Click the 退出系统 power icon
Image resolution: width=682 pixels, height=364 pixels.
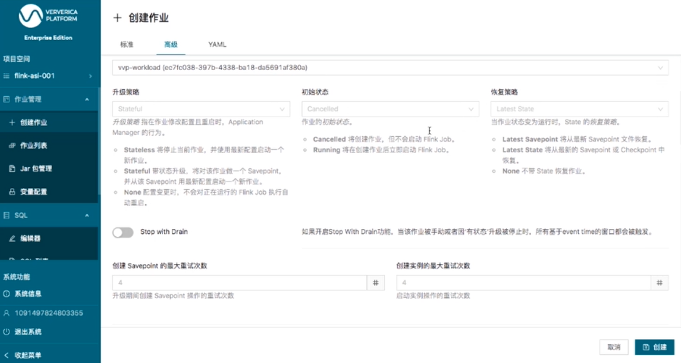7,332
